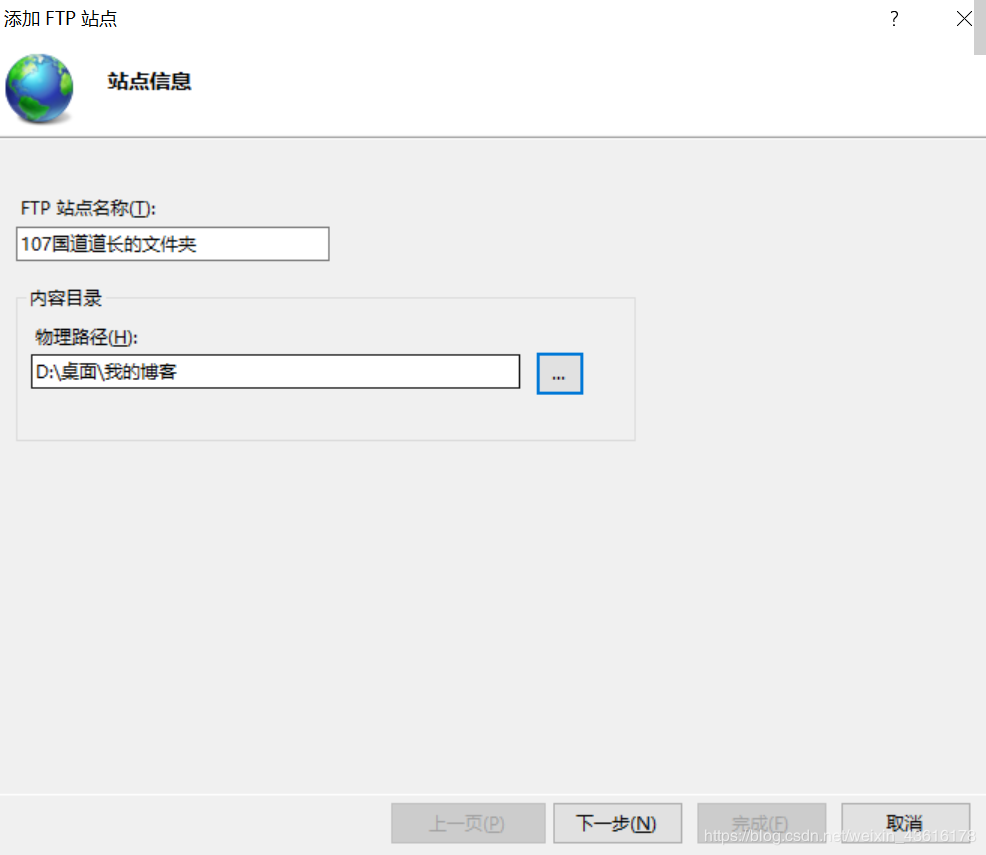Click the FTP site name input field
Screen dimensions: 986x855
172,244
